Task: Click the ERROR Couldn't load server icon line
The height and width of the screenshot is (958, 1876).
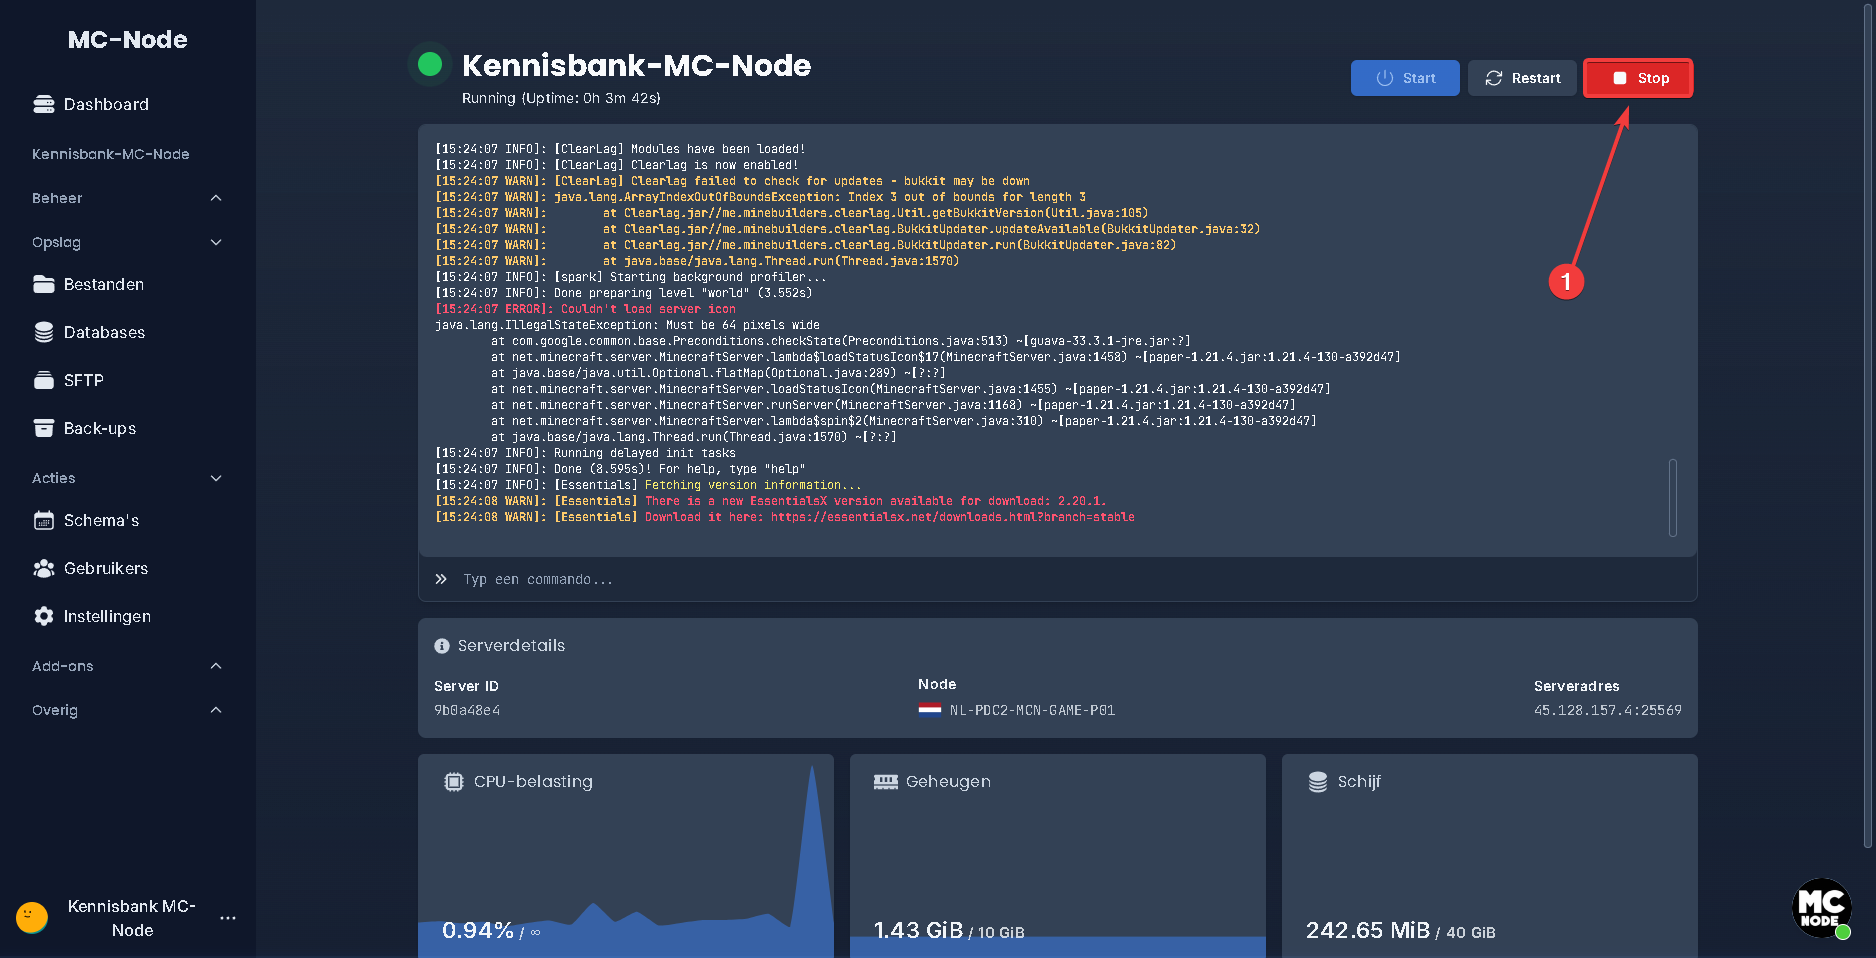Action: 585,309
